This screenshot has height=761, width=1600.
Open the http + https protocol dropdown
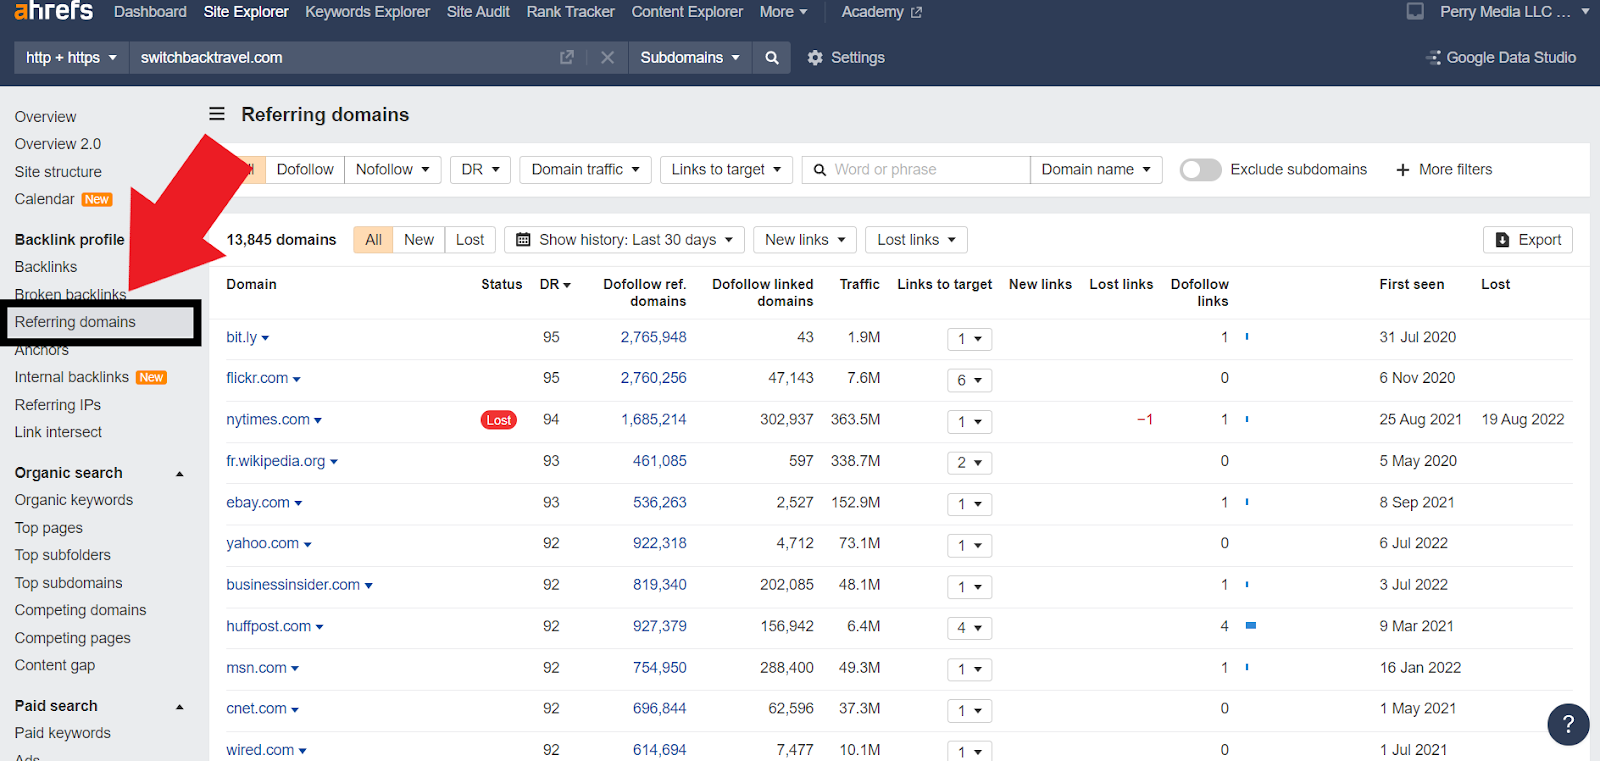pos(71,58)
